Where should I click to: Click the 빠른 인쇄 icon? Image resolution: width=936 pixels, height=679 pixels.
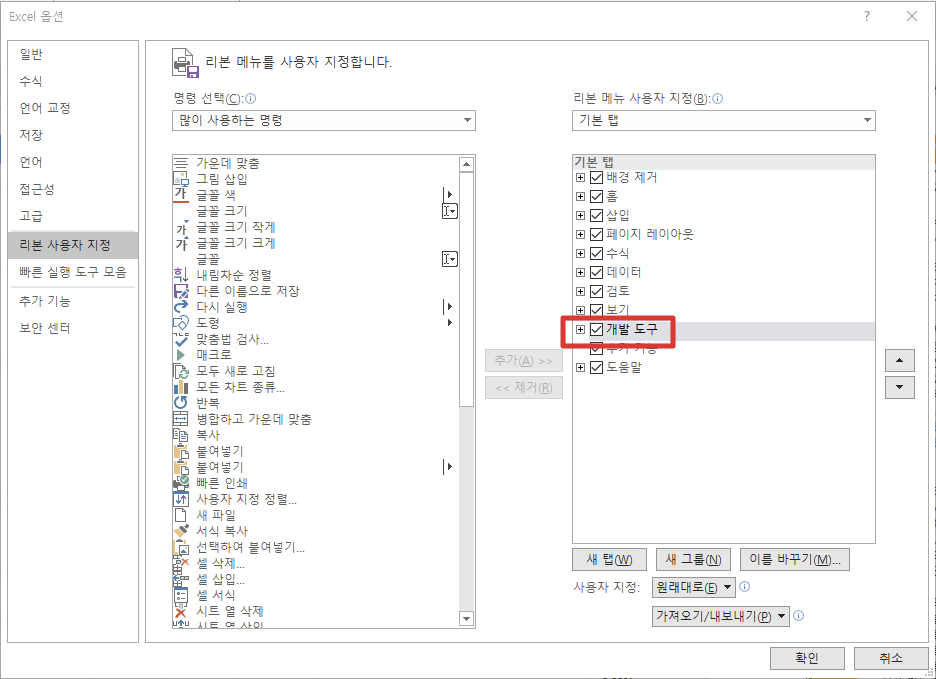tap(181, 483)
